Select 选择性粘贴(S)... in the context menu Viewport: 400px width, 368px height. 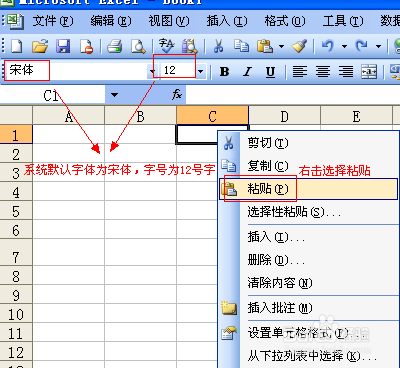click(294, 212)
